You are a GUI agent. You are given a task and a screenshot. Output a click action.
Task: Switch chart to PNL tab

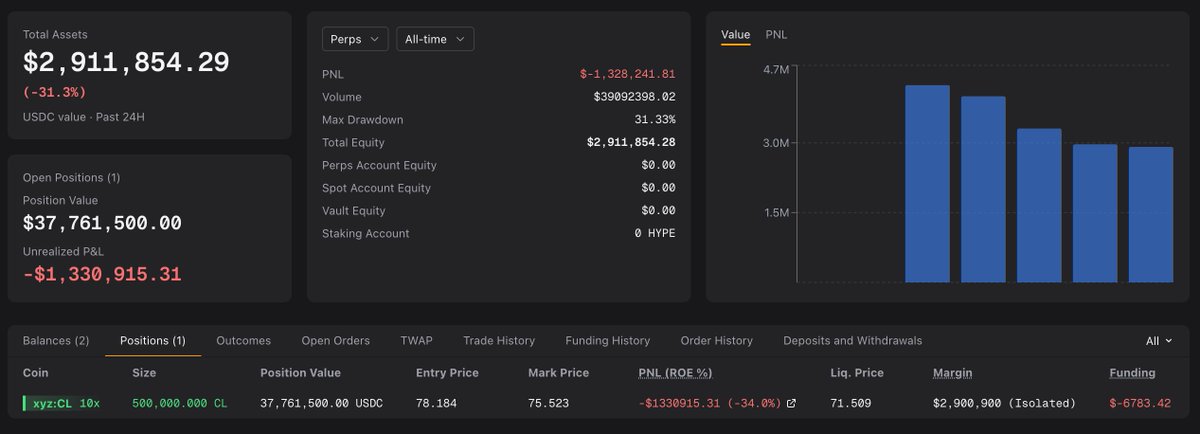(x=776, y=35)
